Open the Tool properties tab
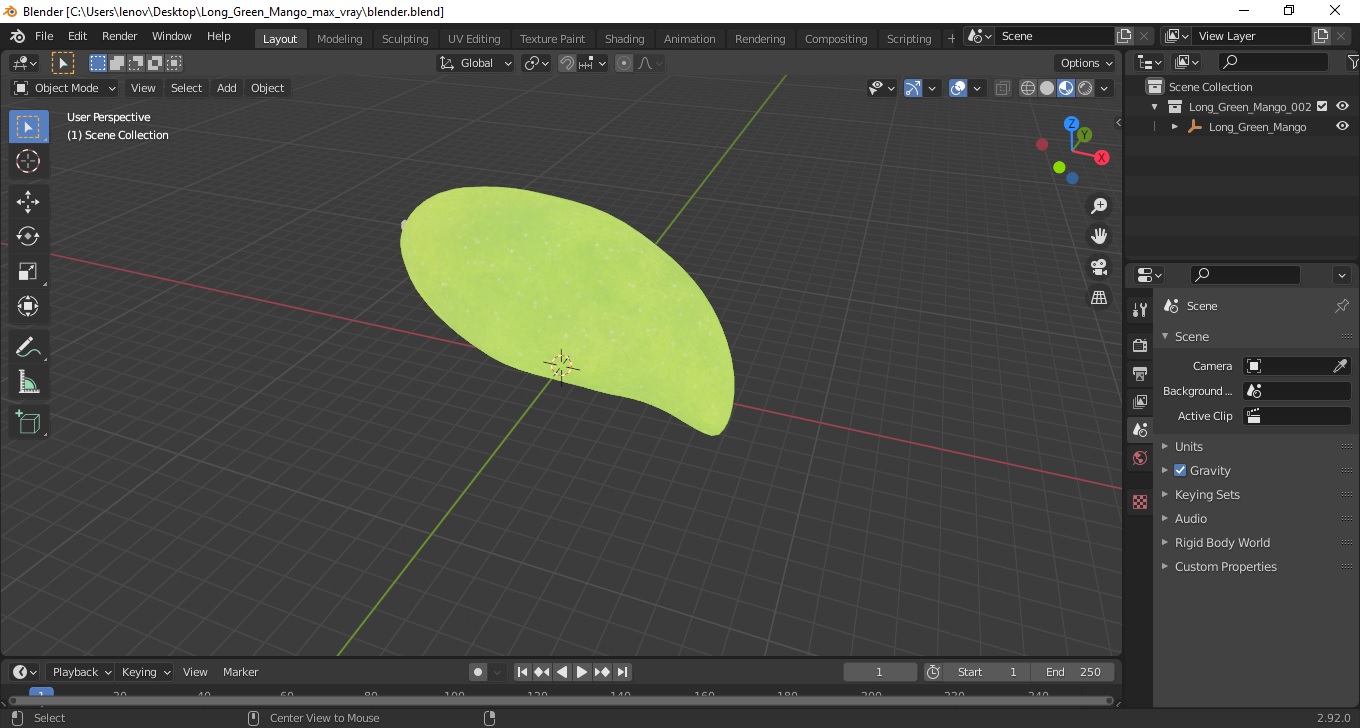1360x728 pixels. (x=1140, y=309)
